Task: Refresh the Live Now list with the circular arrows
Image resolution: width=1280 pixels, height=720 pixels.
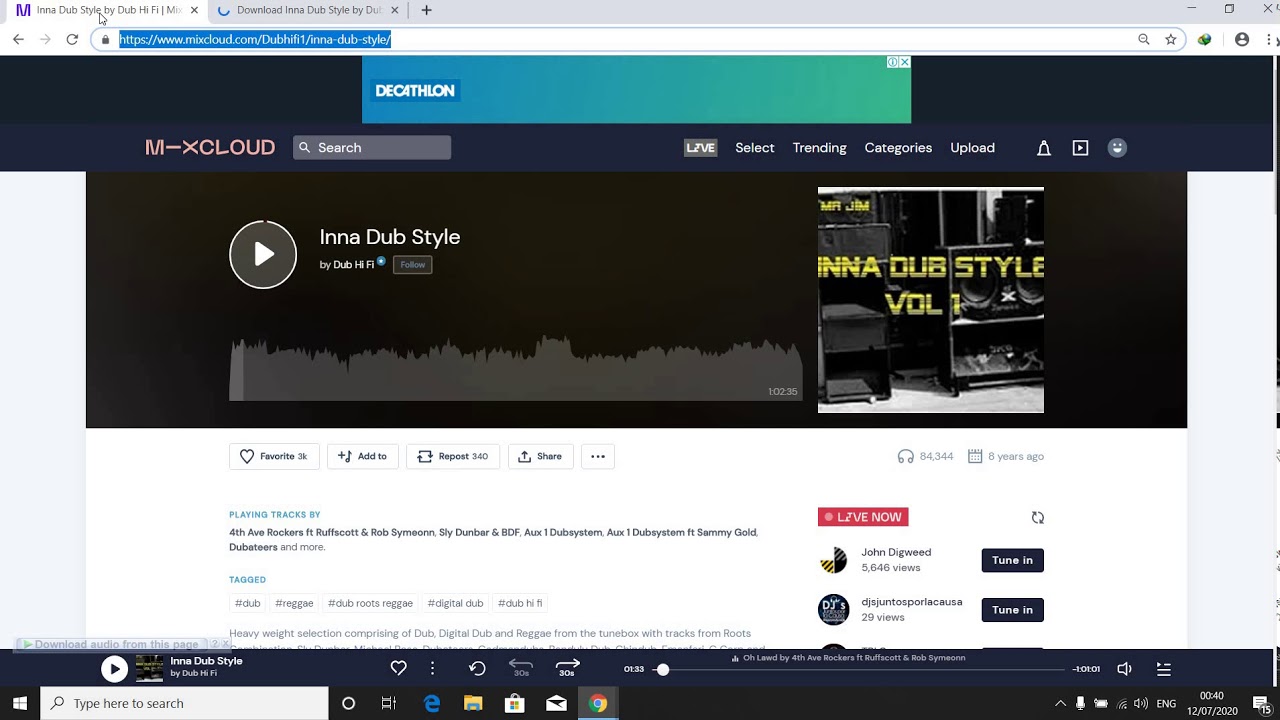Action: click(1038, 517)
